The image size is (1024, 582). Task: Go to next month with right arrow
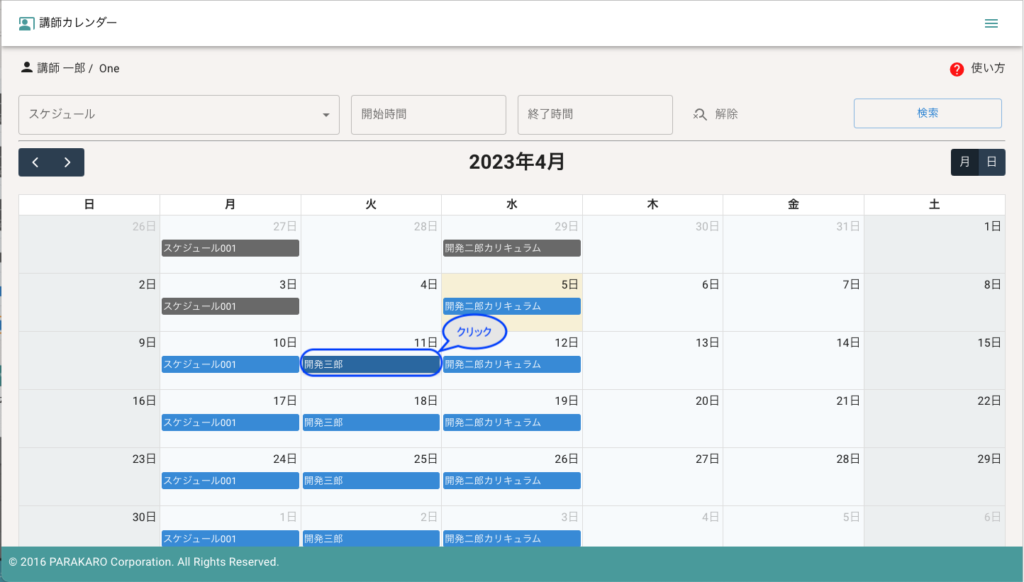click(x=67, y=162)
